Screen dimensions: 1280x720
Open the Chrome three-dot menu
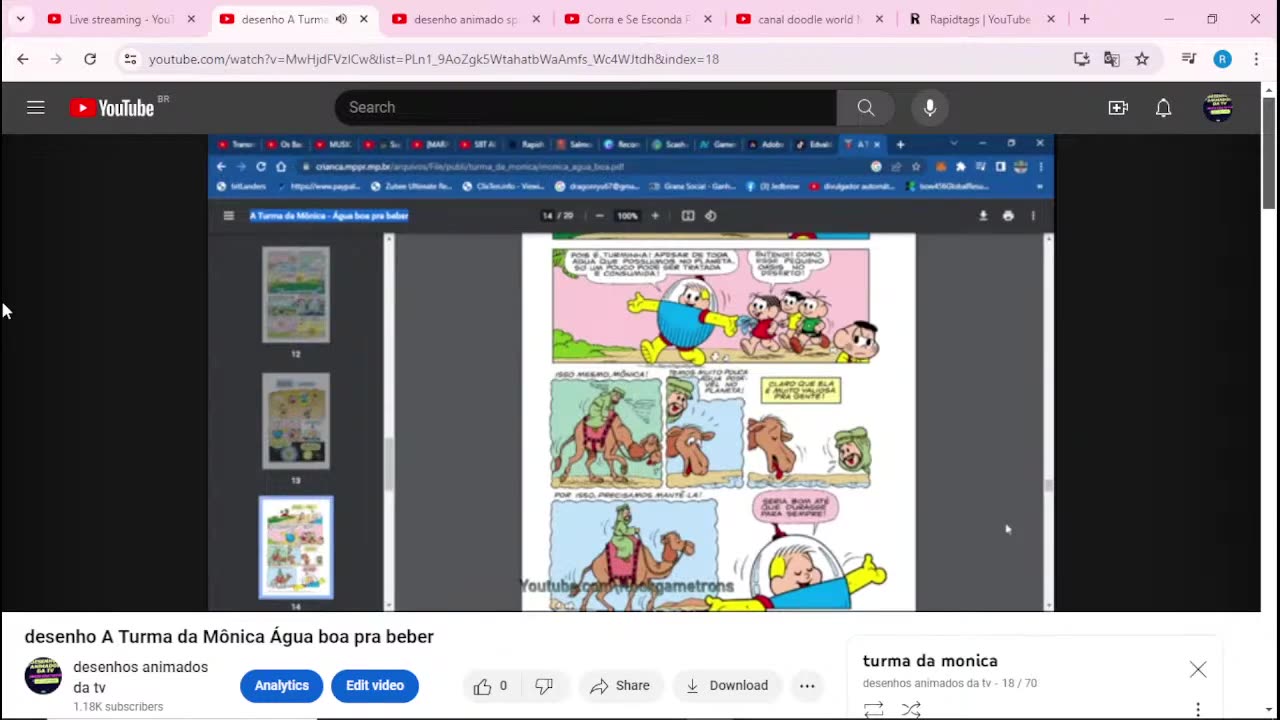(x=1256, y=59)
